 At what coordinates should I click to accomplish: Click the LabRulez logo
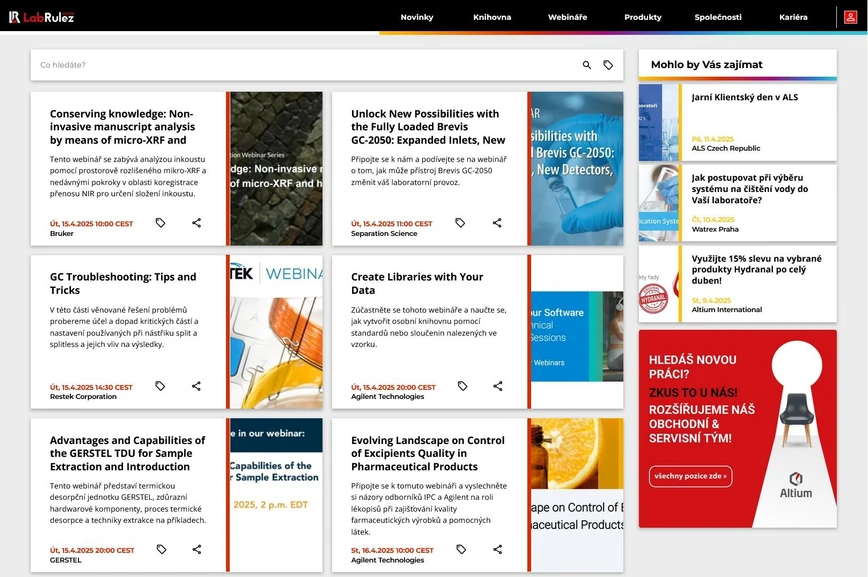[x=43, y=16]
